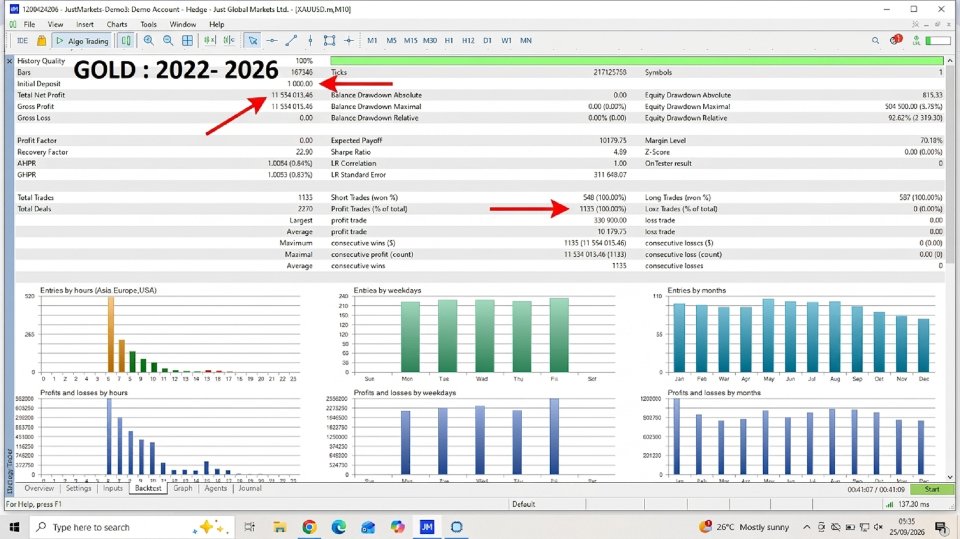
Task: Click the muted volume tray icon
Action: pos(879,527)
